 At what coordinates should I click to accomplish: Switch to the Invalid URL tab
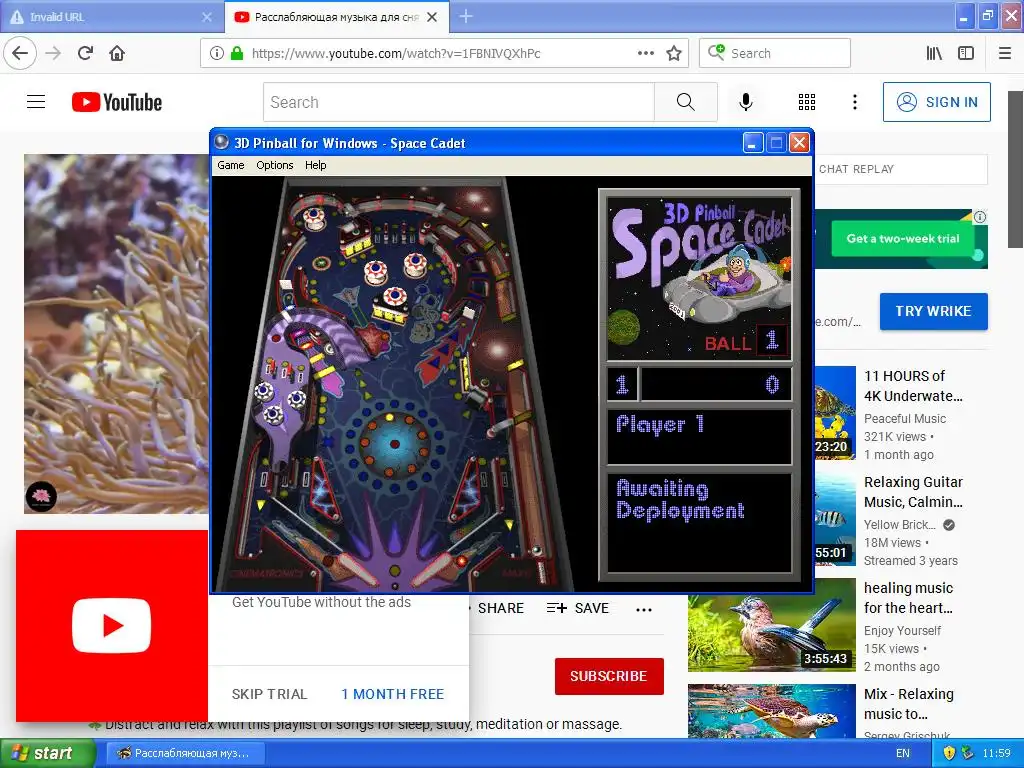tap(111, 17)
